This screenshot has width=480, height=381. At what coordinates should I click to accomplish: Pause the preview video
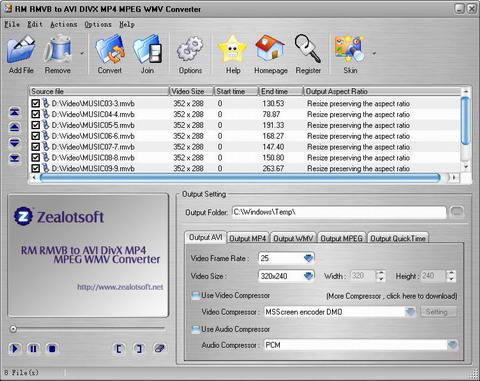click(33, 349)
